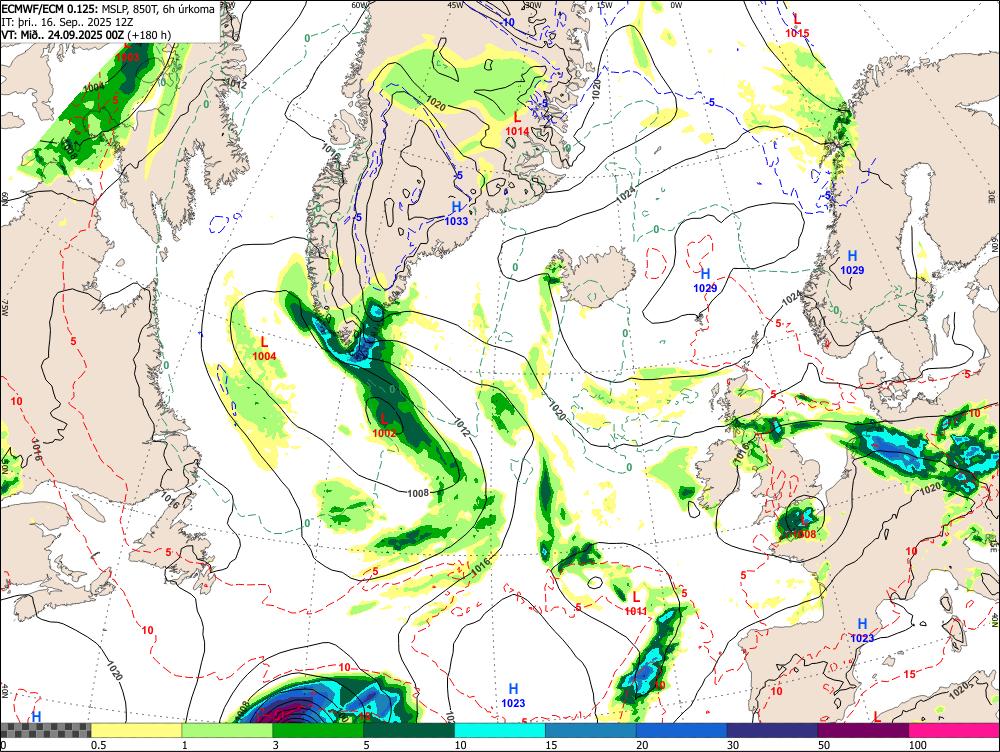The height and width of the screenshot is (752, 1000).
Task: Click the legend value label '50'
Action: pyautogui.click(x=824, y=745)
